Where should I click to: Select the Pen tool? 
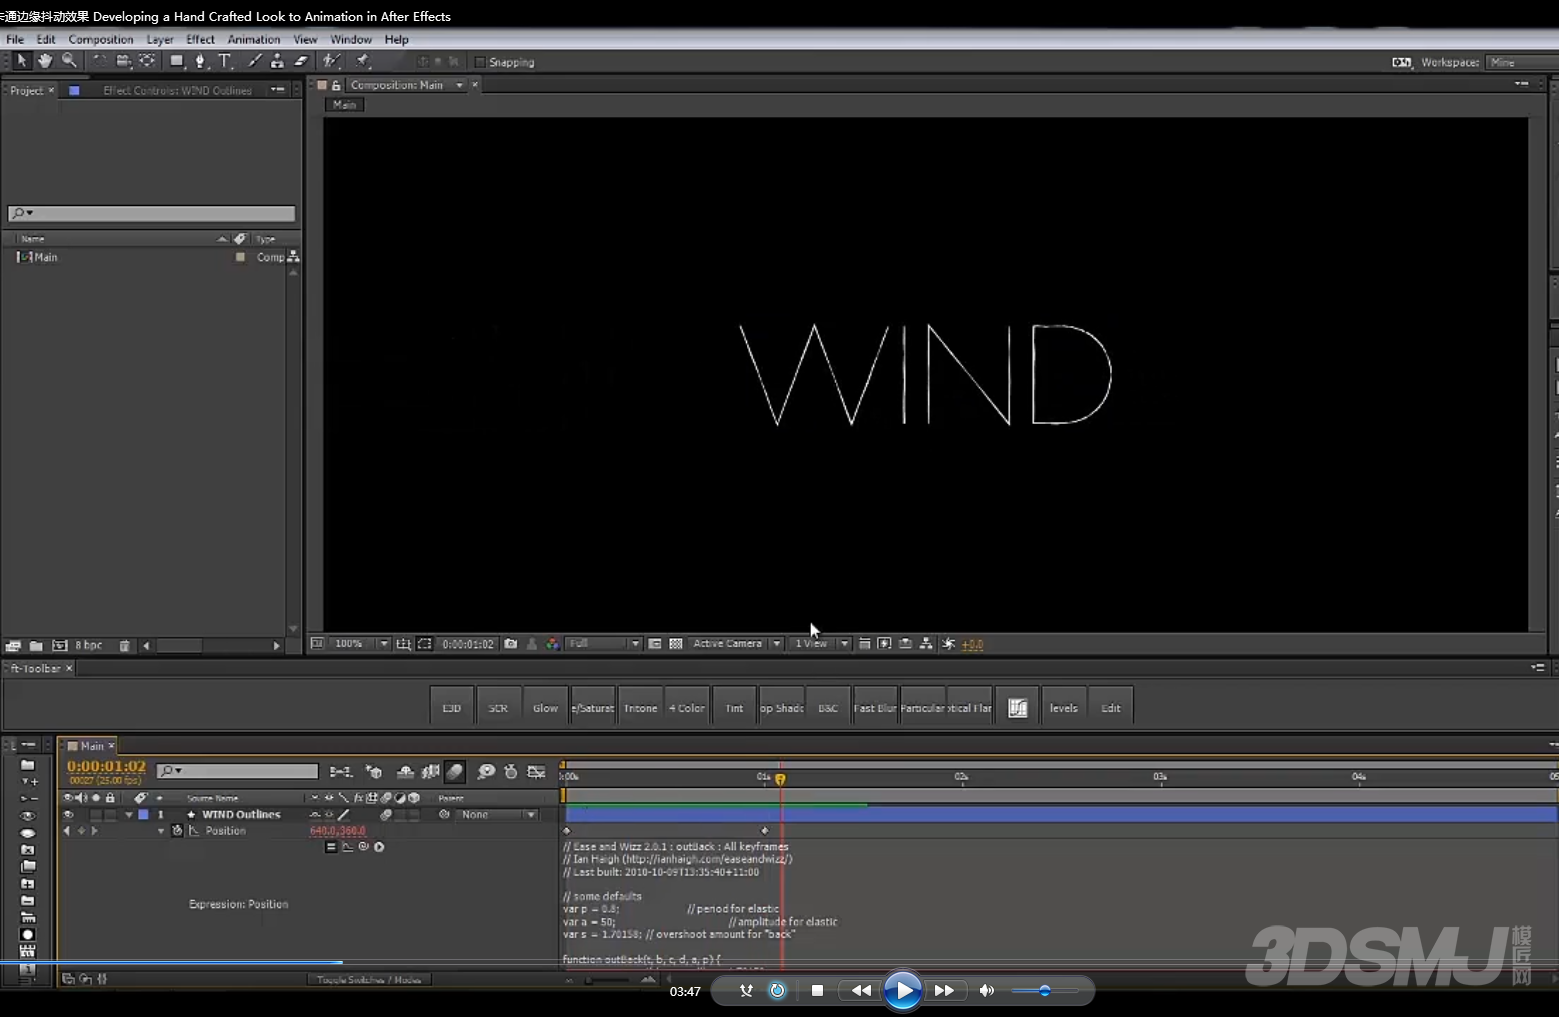200,61
